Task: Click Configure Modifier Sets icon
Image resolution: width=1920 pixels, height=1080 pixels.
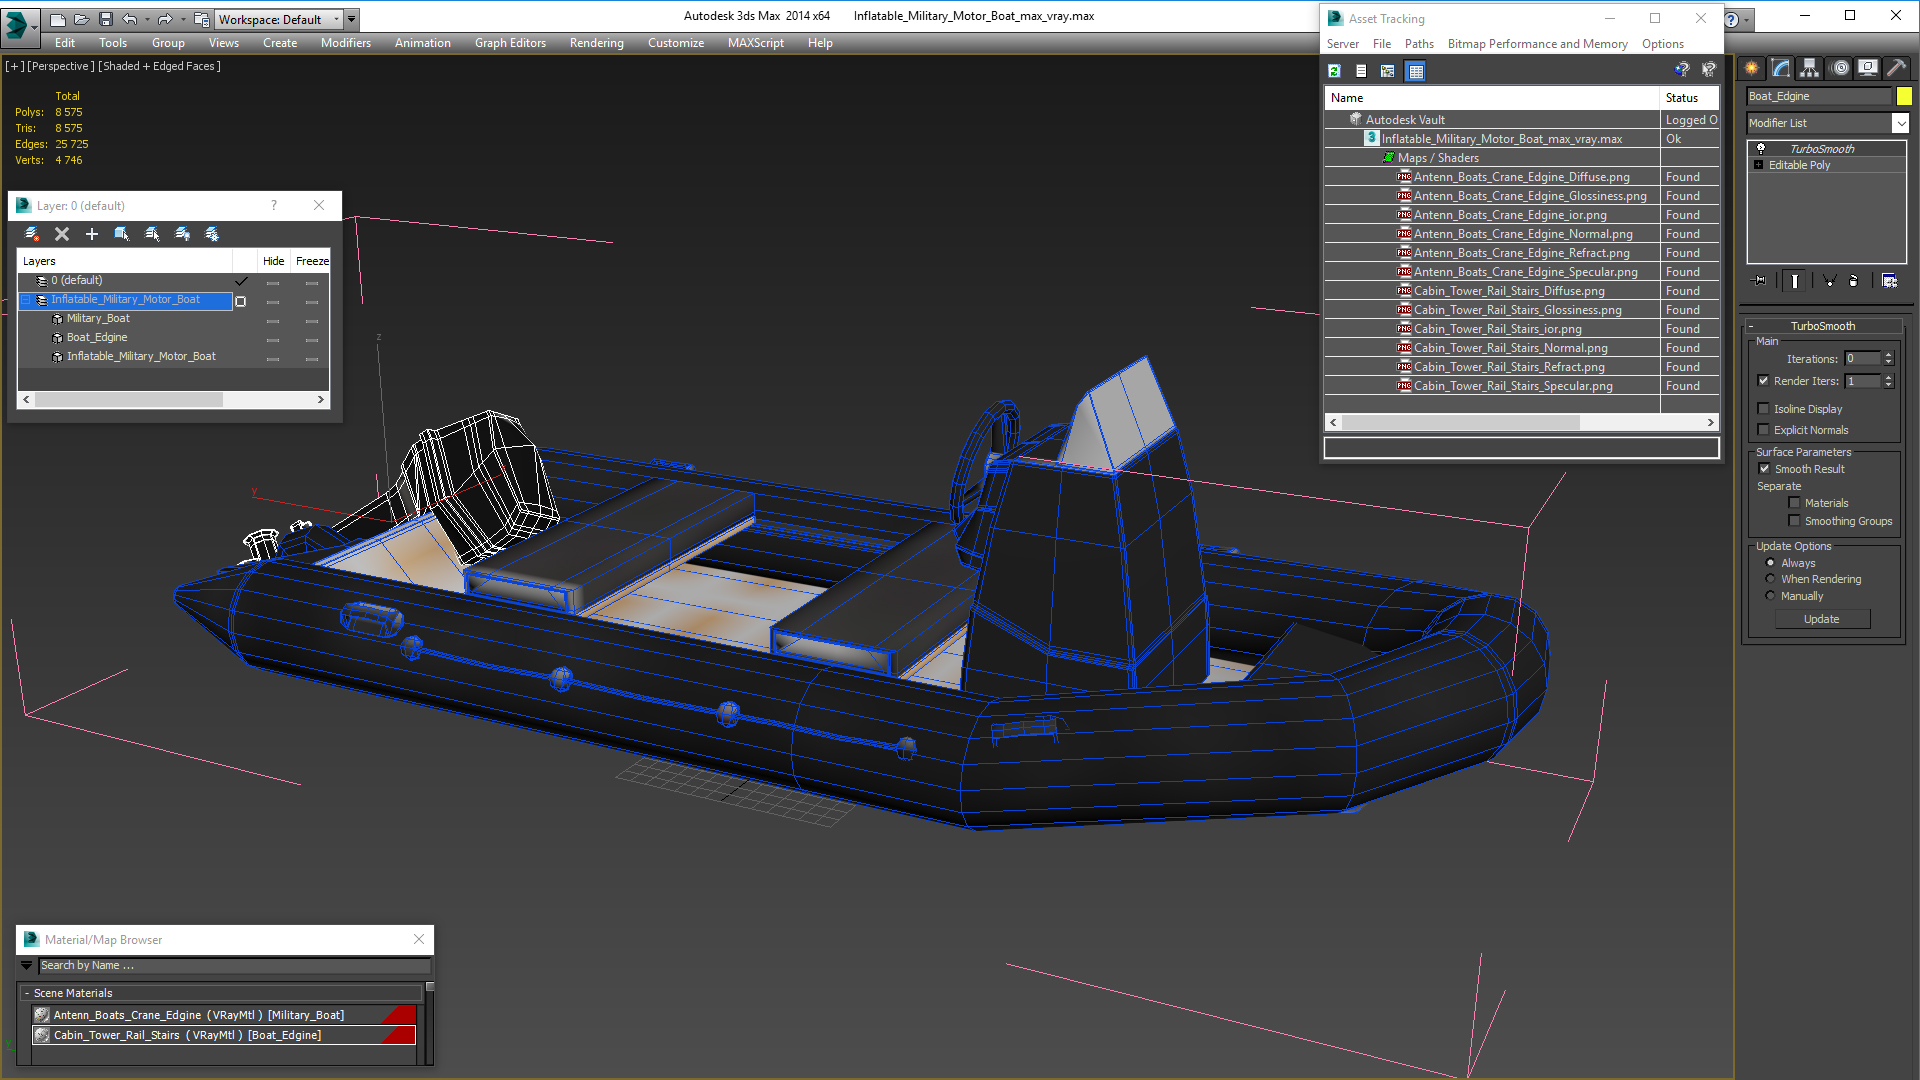Action: (1889, 281)
